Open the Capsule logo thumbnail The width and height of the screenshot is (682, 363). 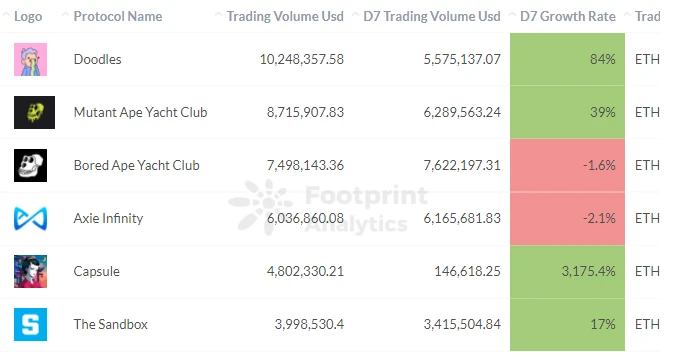[30, 272]
